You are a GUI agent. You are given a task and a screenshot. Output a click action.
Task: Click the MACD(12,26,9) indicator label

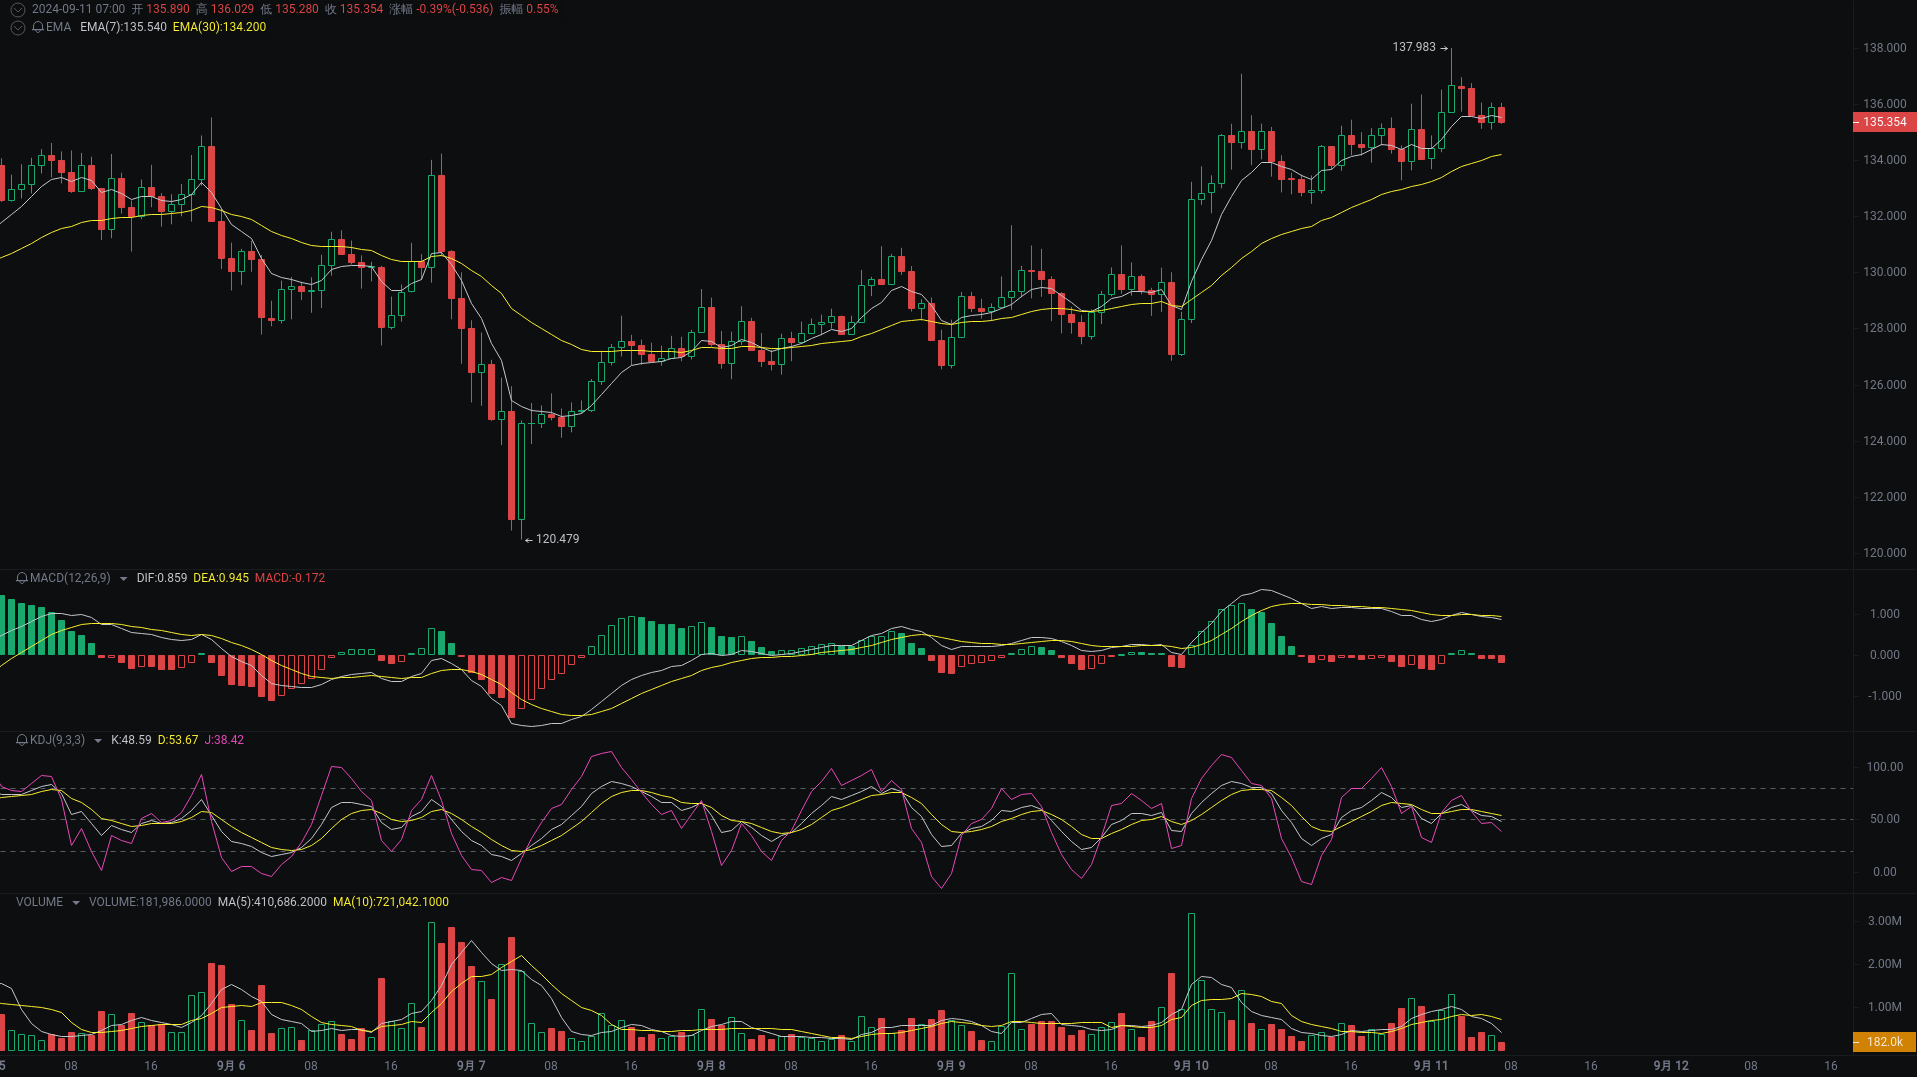[68, 578]
